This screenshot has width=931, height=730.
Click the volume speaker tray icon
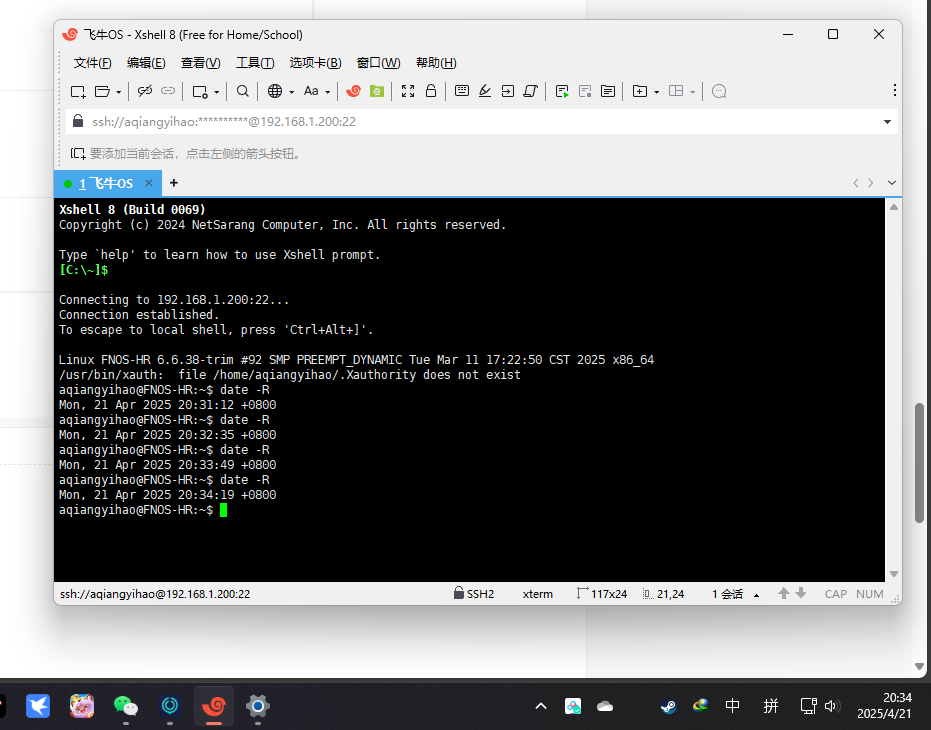click(832, 706)
